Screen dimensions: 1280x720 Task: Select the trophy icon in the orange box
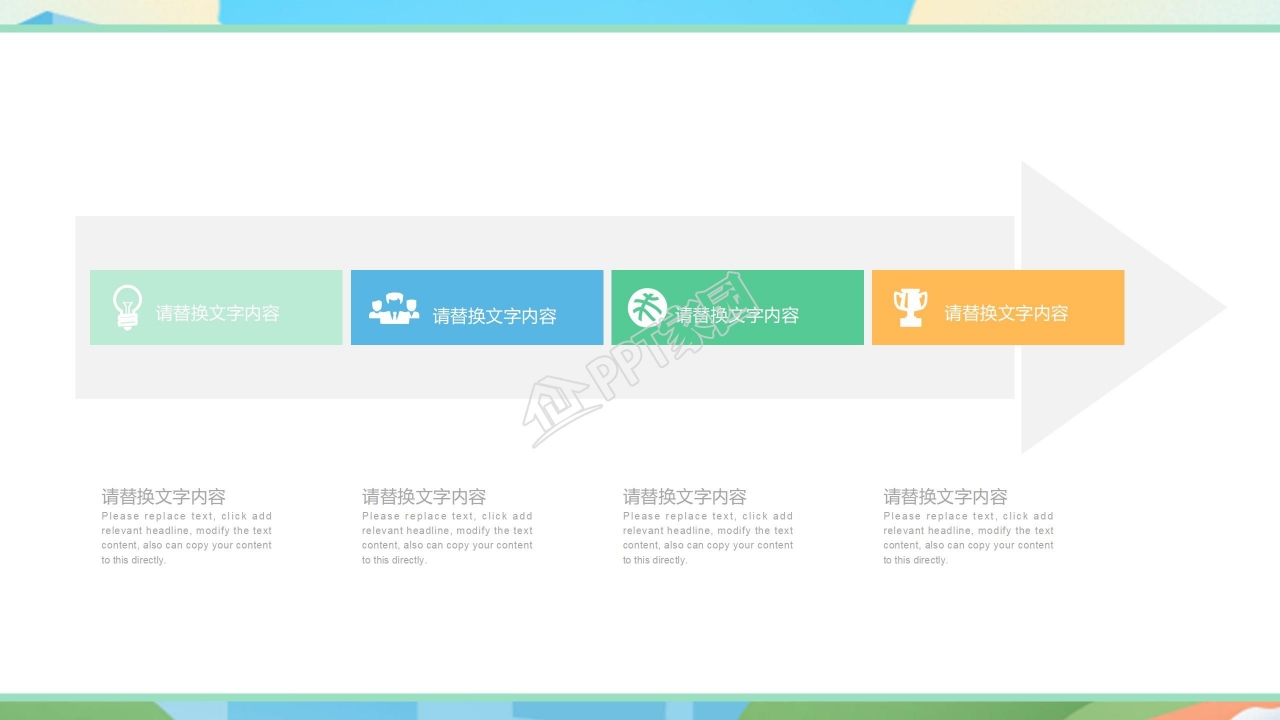910,307
